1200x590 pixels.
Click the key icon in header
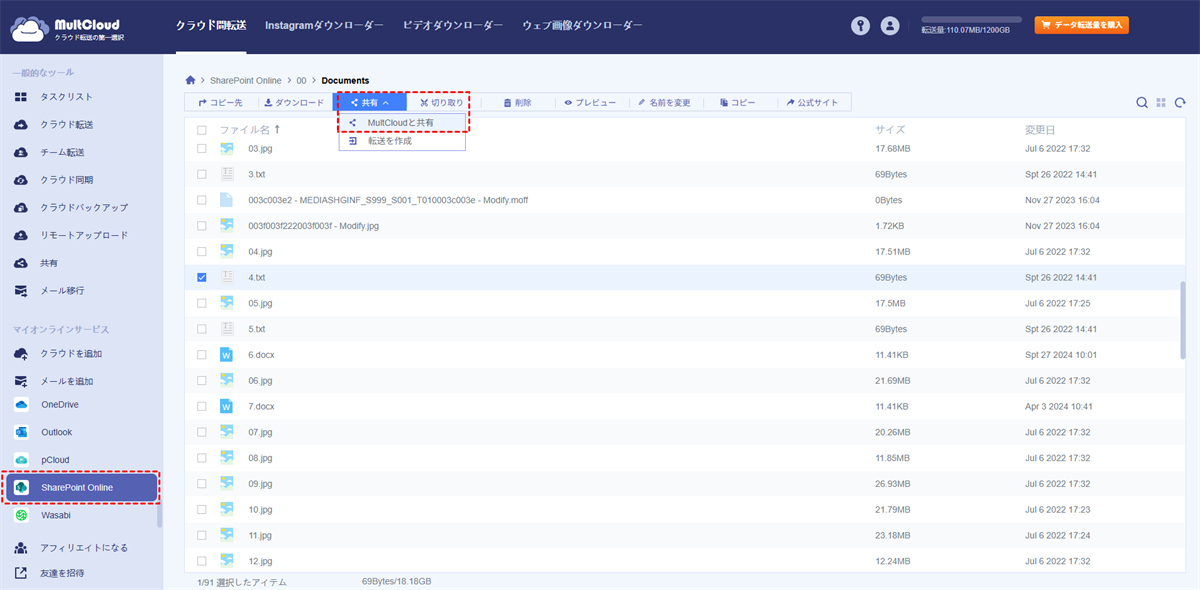(860, 26)
